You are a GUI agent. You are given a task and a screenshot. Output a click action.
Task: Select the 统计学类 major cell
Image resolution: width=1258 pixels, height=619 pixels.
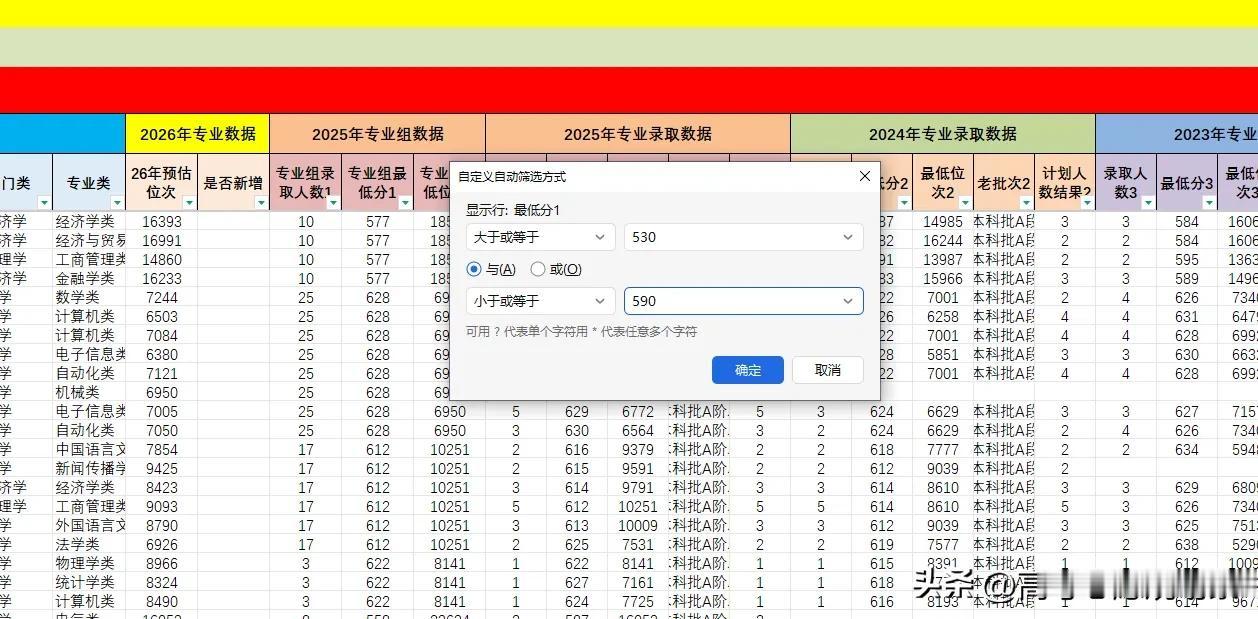click(x=90, y=583)
